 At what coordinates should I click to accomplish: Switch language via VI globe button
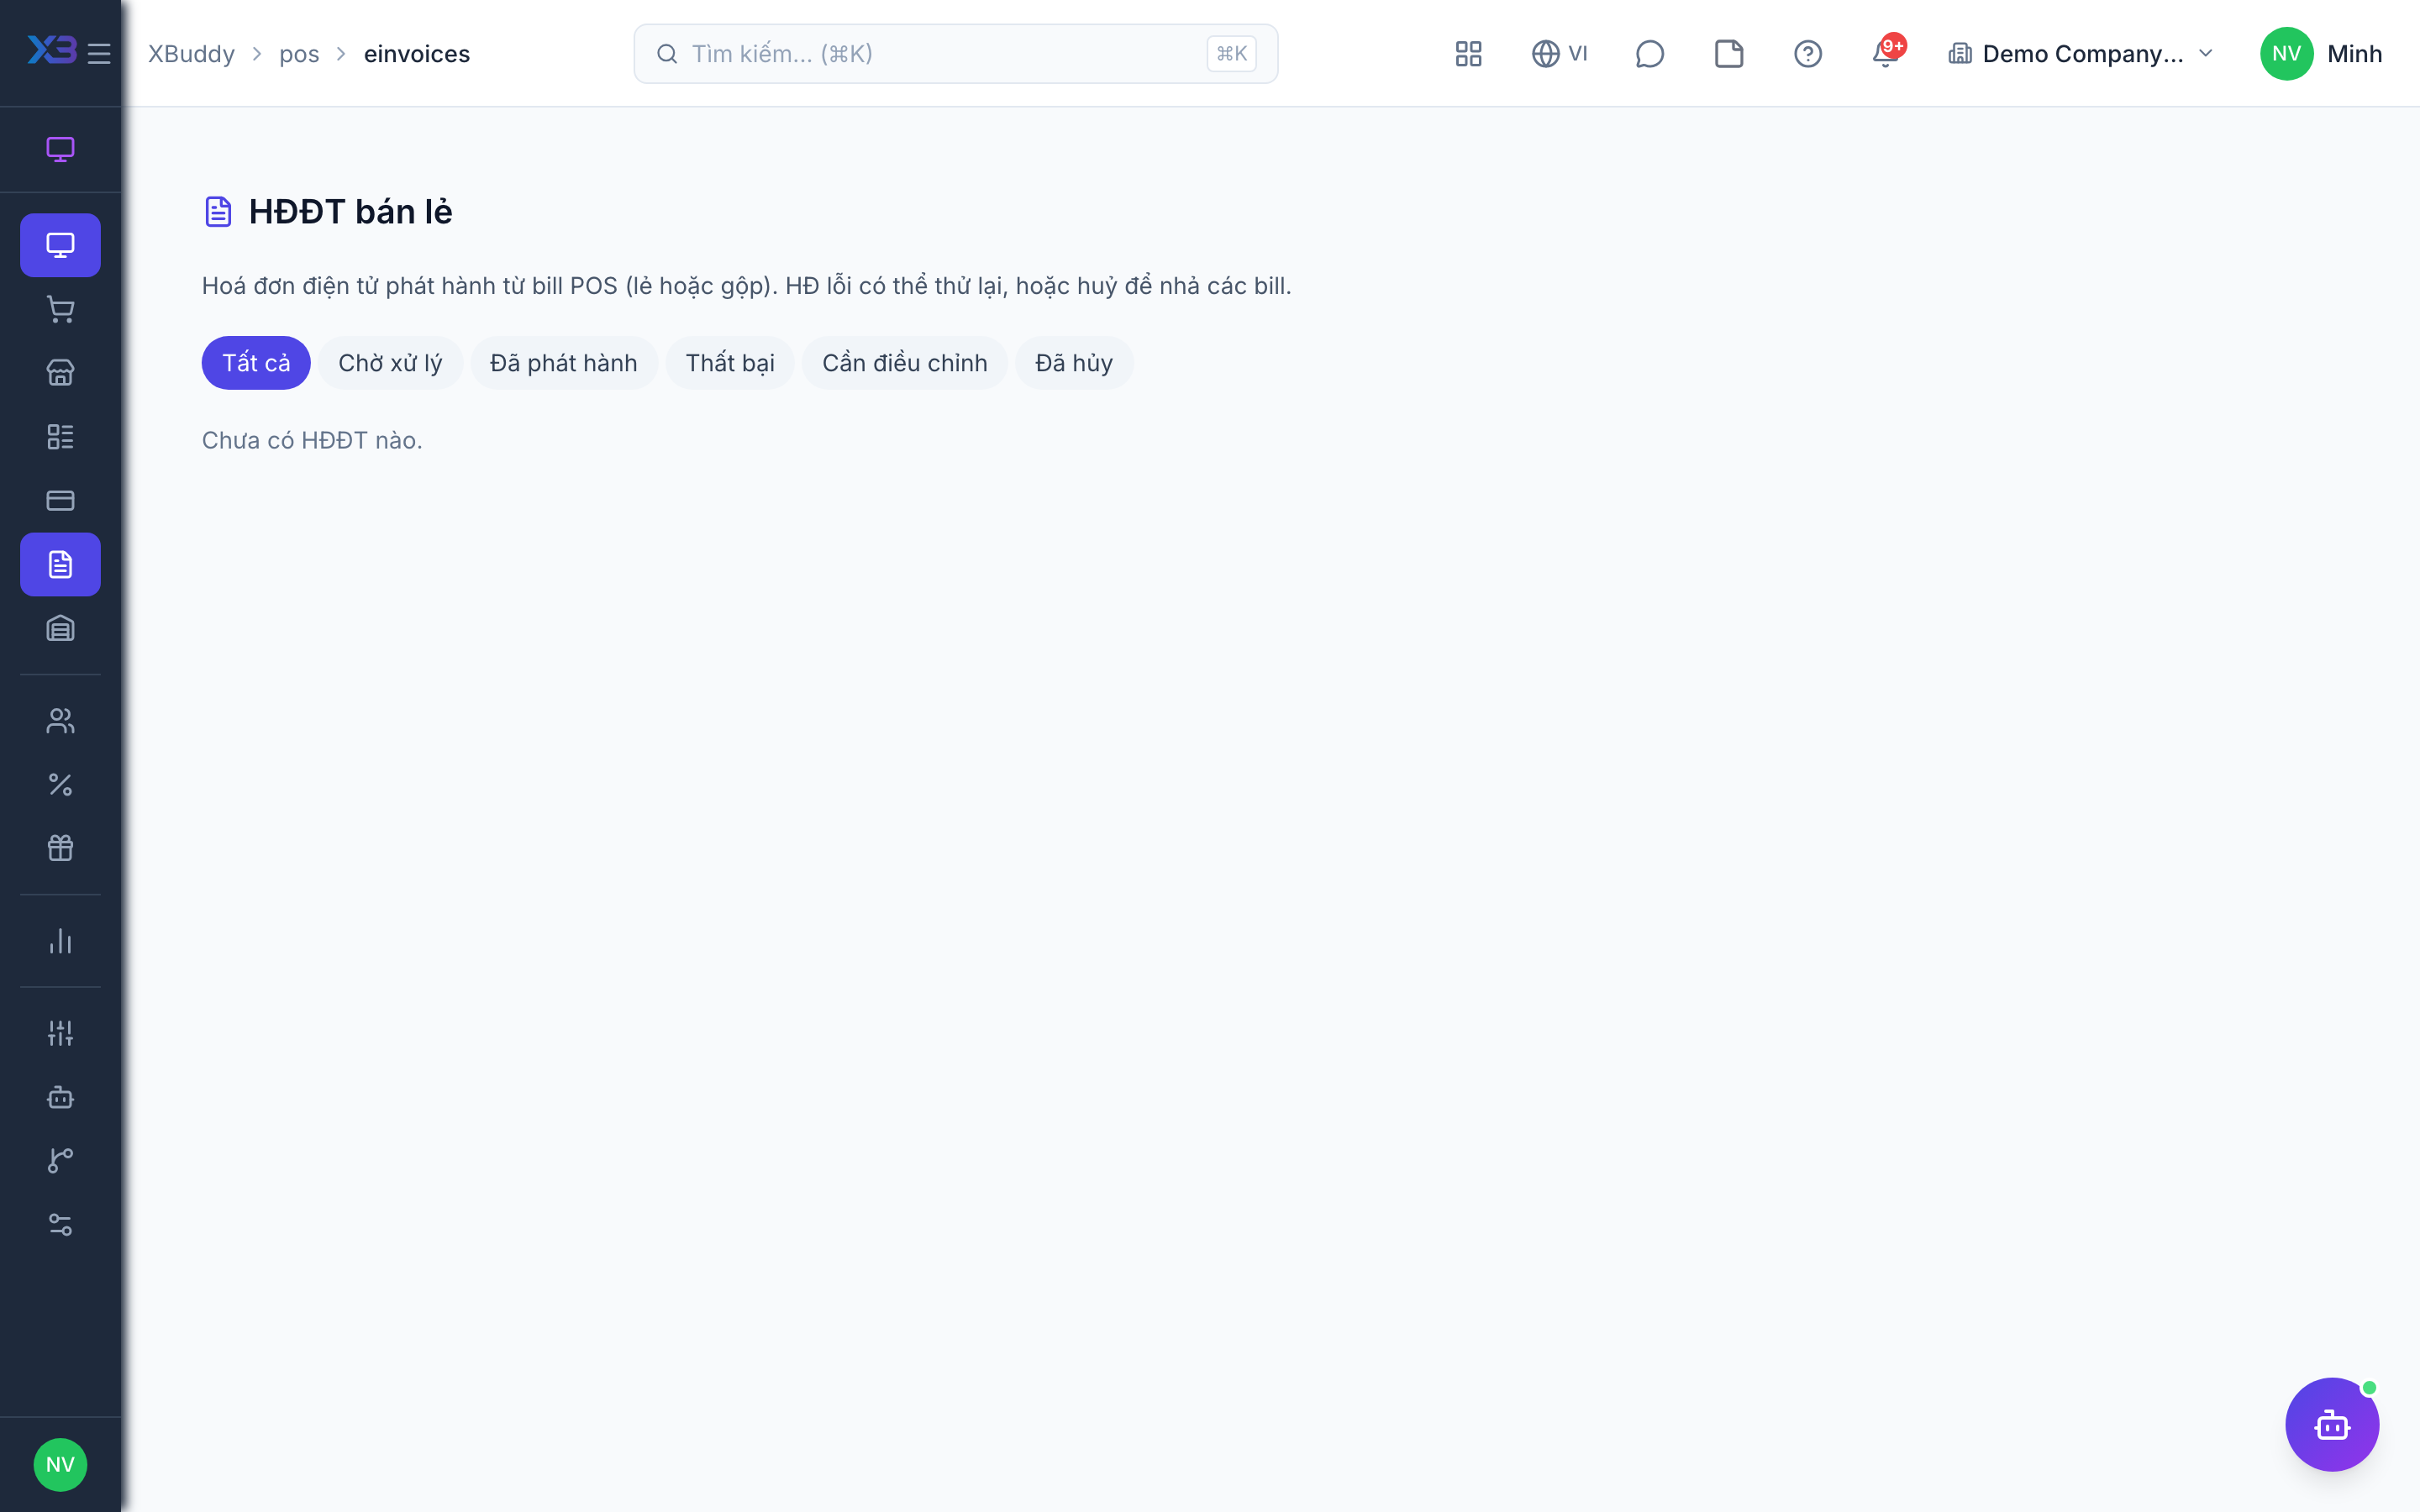pyautogui.click(x=1560, y=54)
